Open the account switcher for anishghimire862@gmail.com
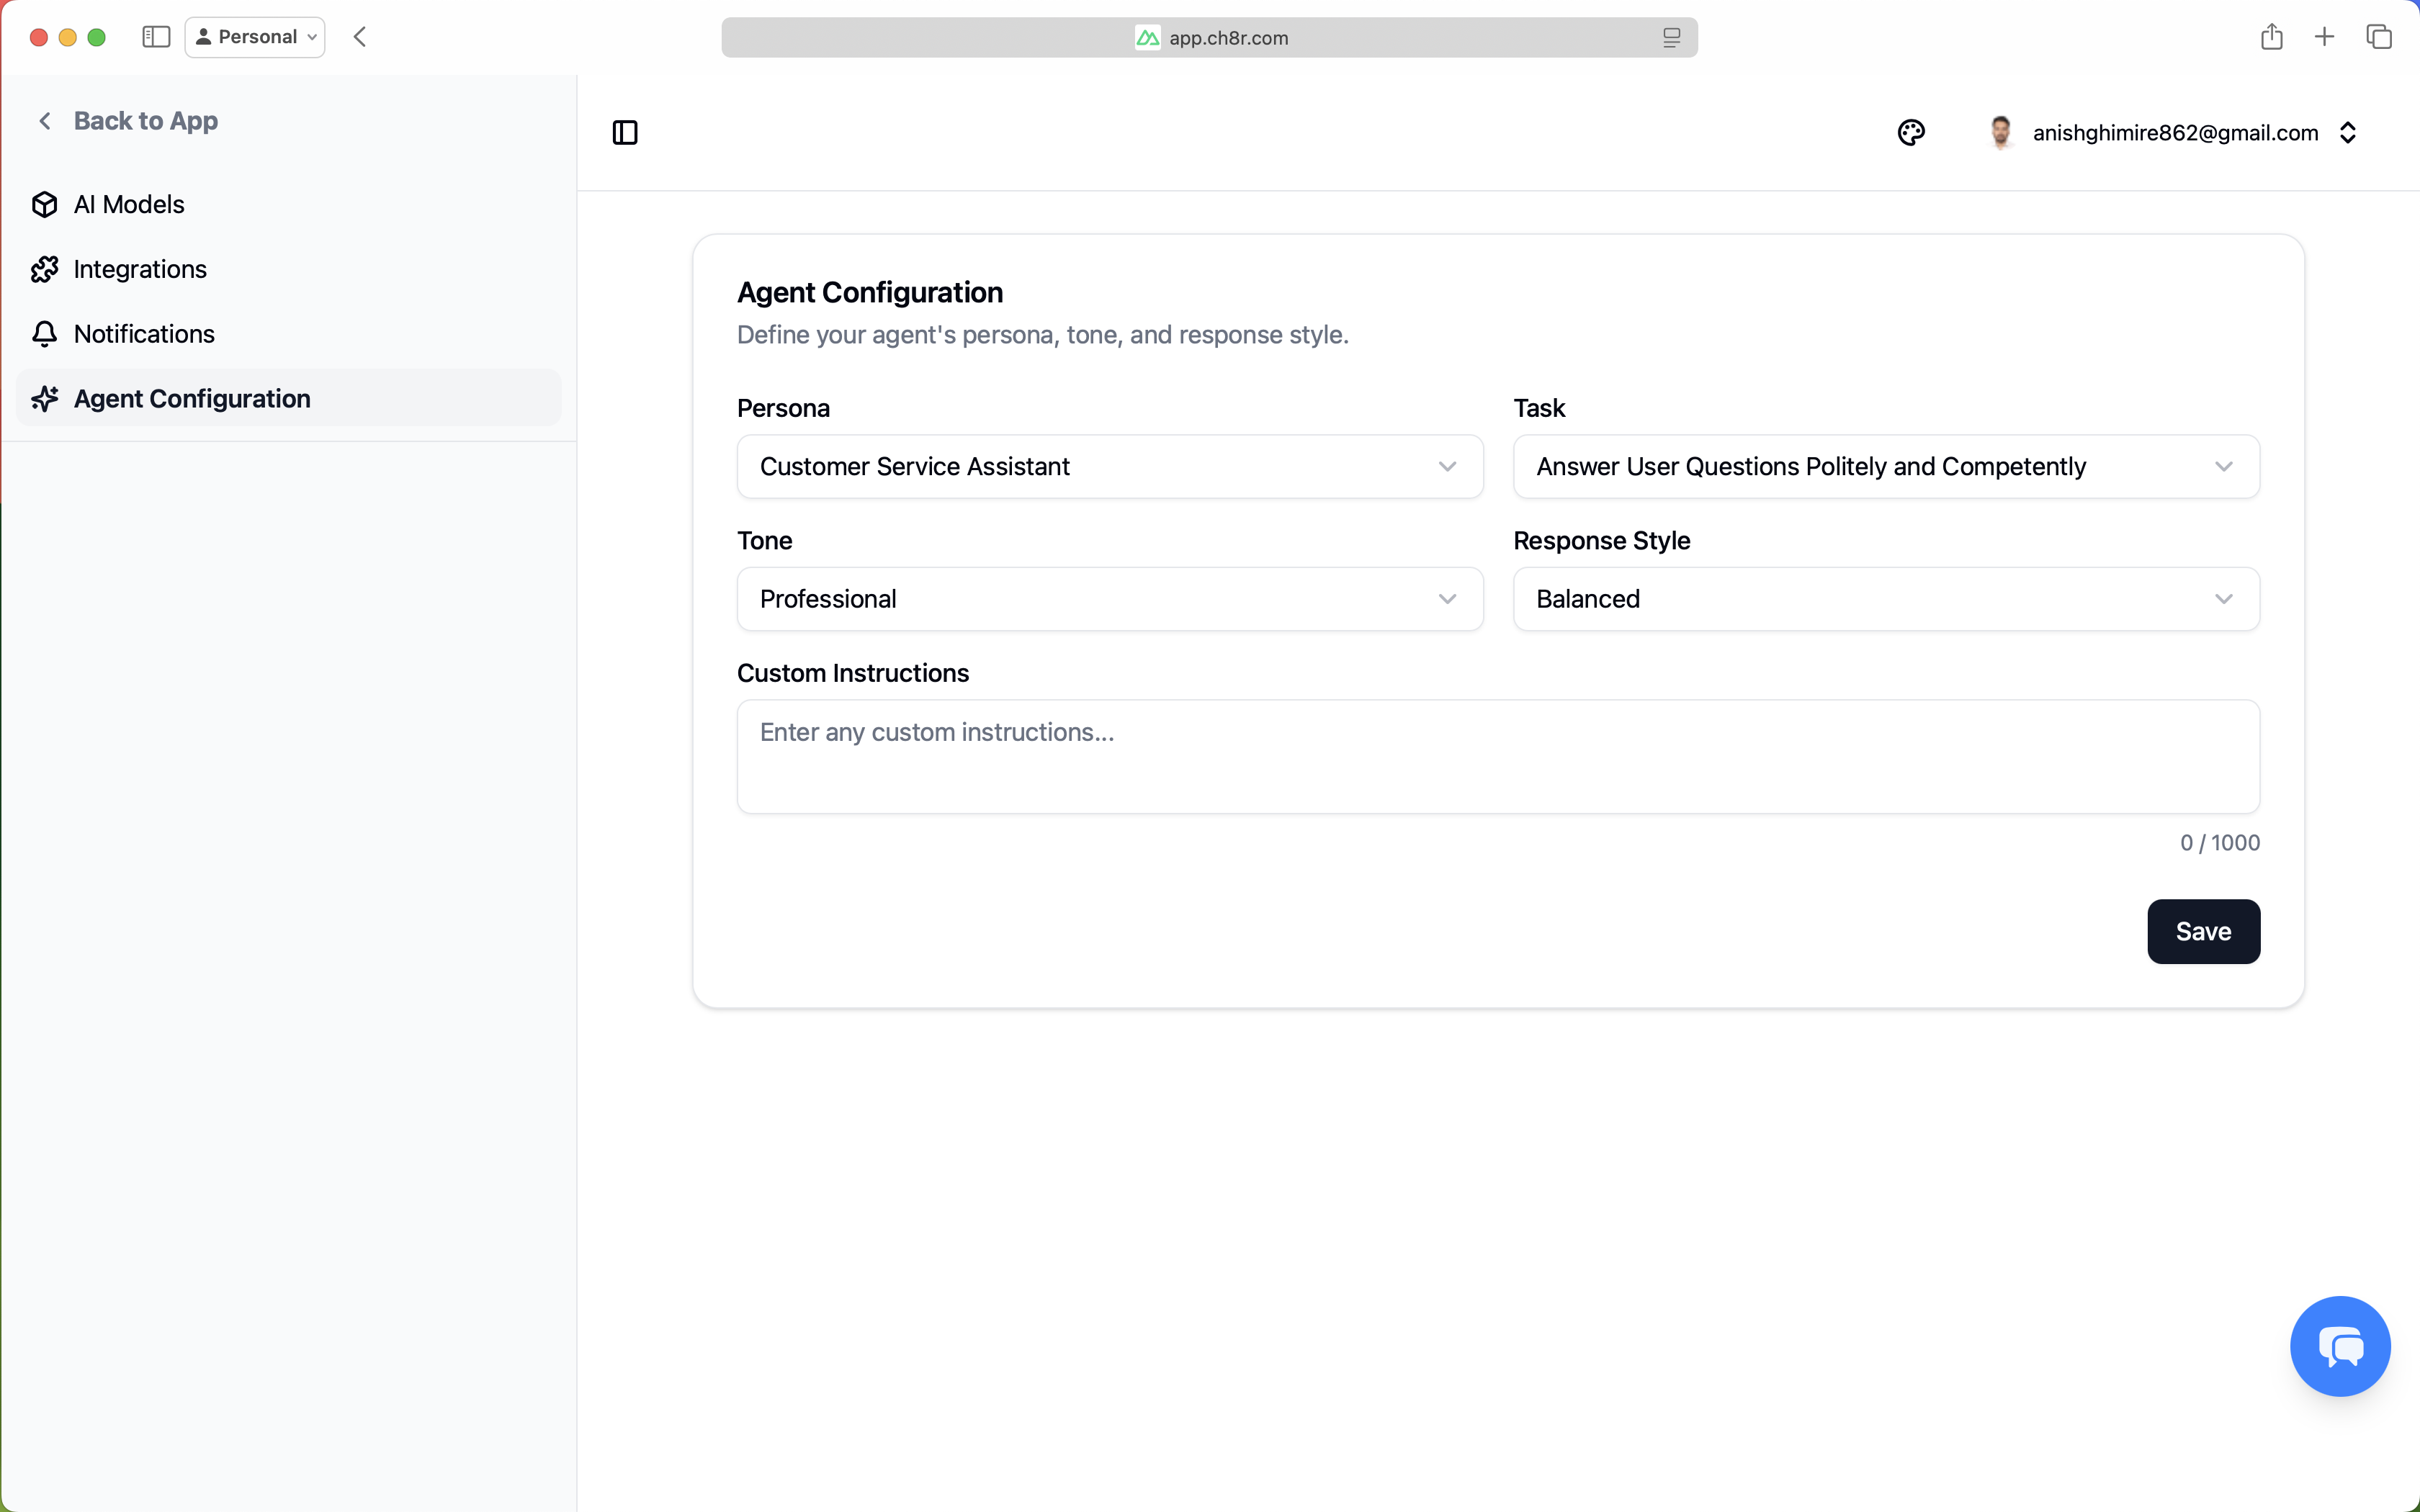 pos(2348,132)
